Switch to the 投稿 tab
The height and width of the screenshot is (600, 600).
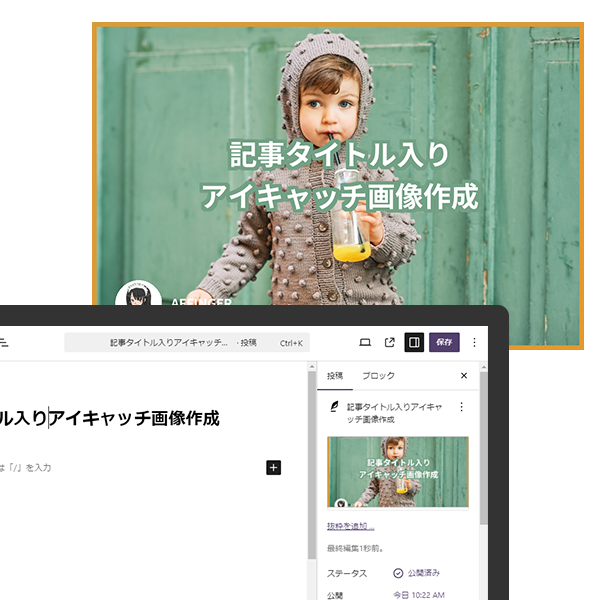335,376
